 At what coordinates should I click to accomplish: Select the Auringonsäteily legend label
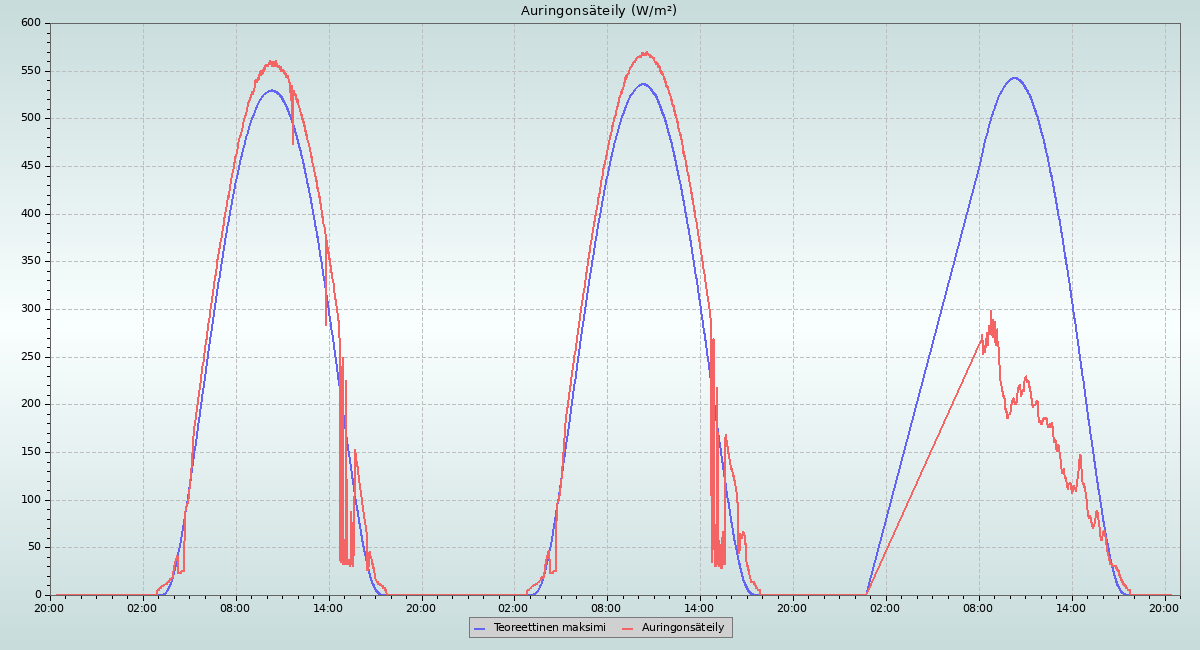683,627
